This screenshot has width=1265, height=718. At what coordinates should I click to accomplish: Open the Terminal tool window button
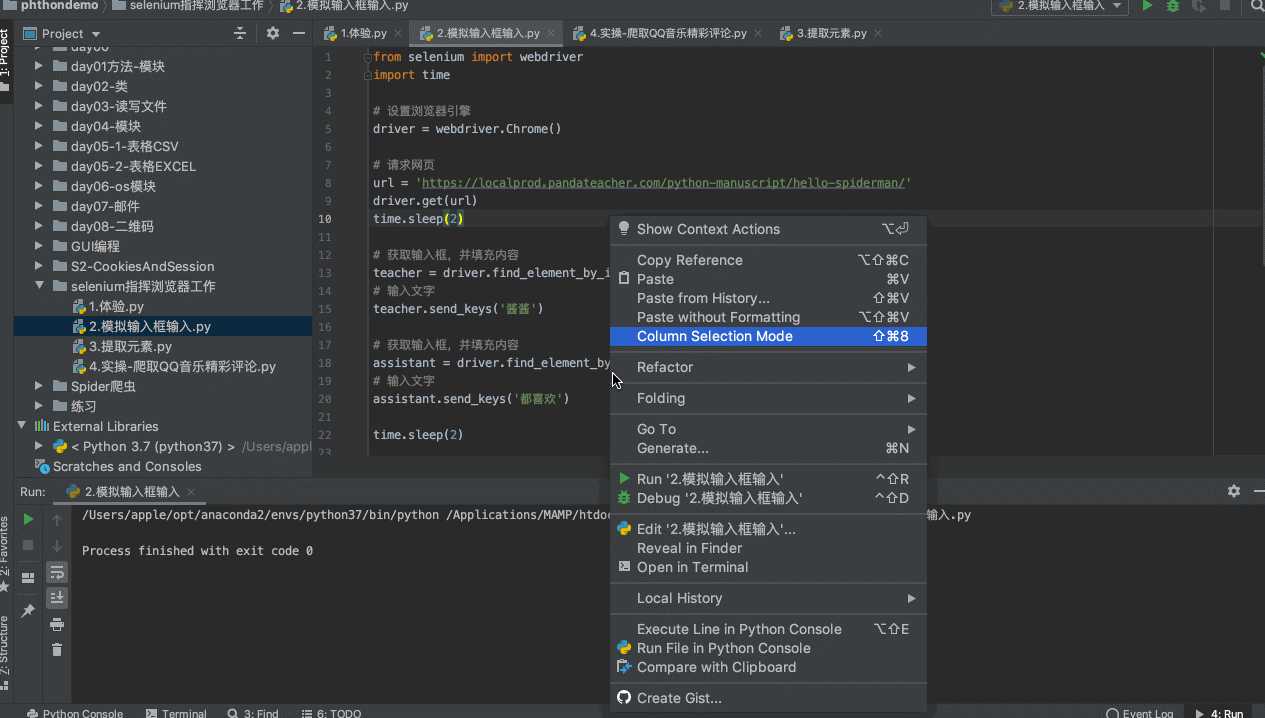click(x=176, y=713)
